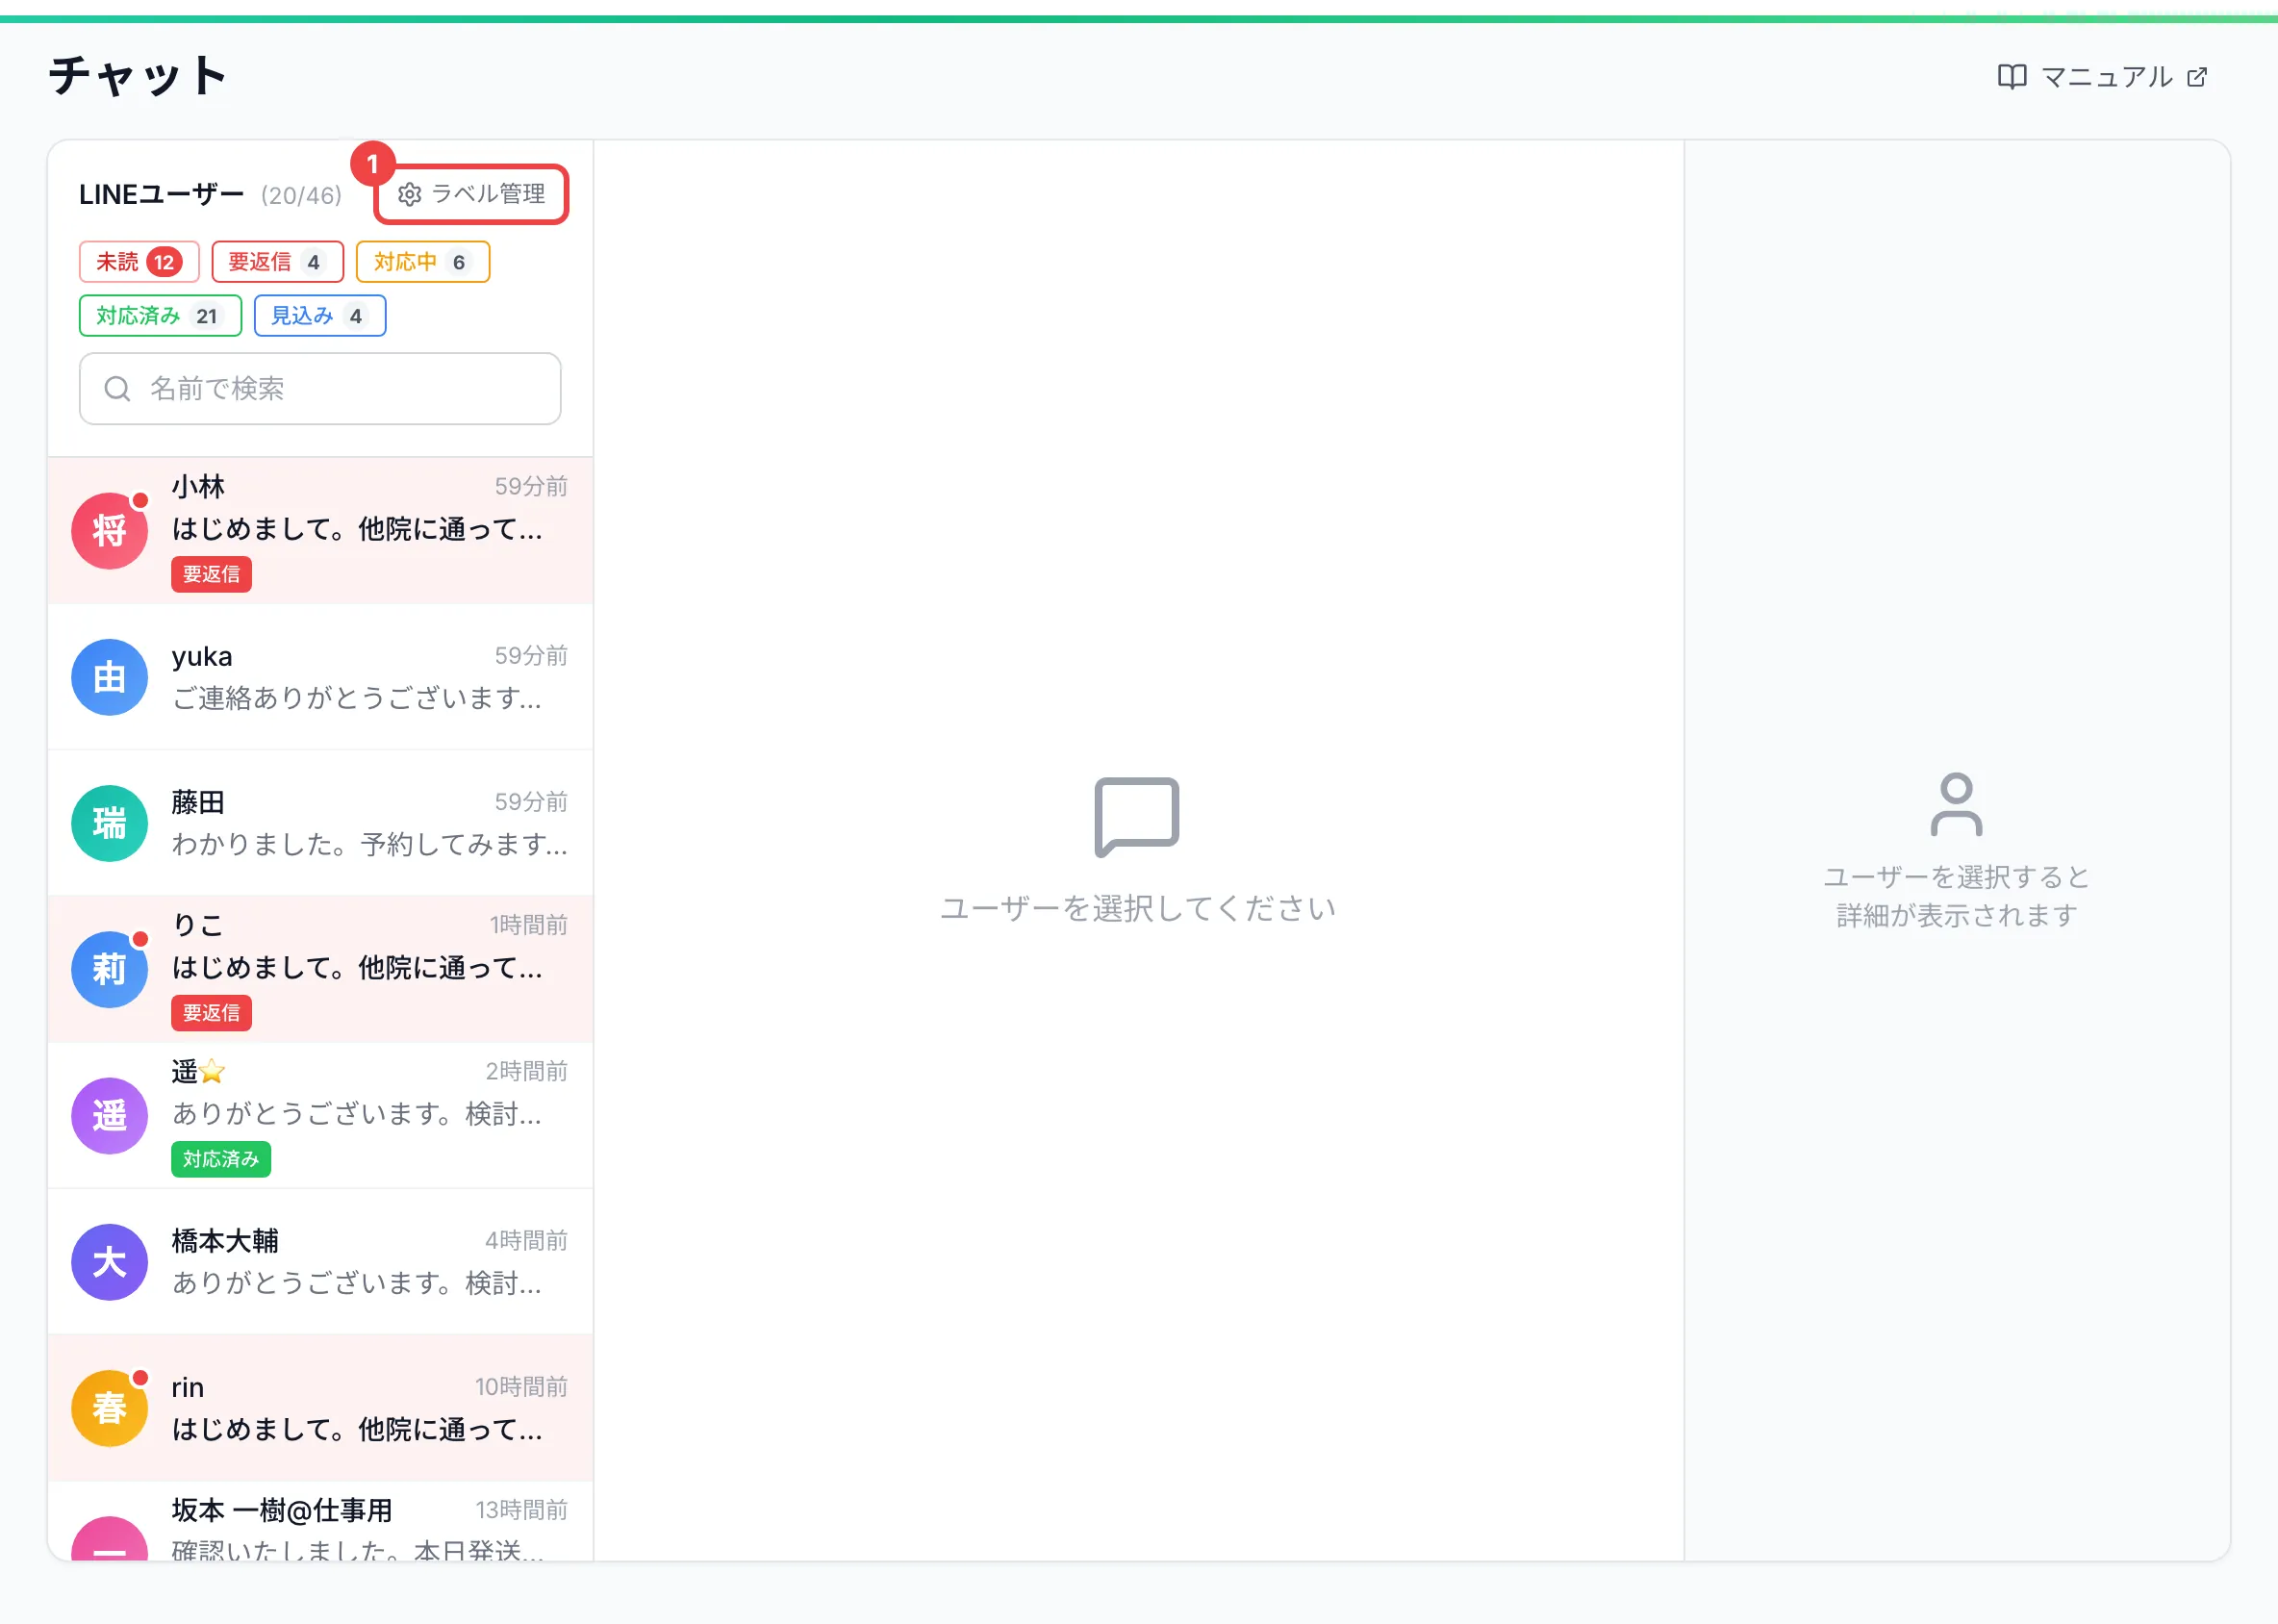2278x1624 pixels.
Task: Click the 10時間前 timestamp on rin
Action: coord(521,1387)
